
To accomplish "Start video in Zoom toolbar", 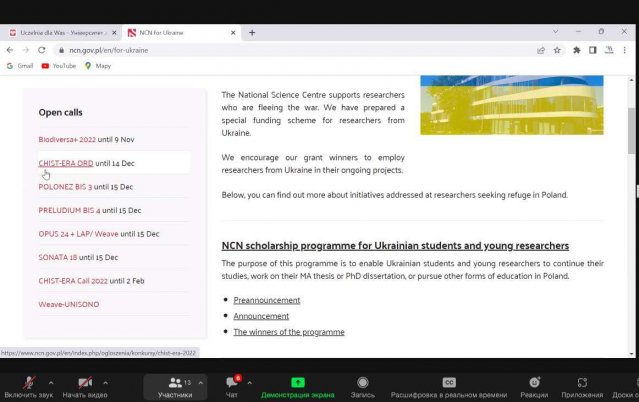I will 85,384.
